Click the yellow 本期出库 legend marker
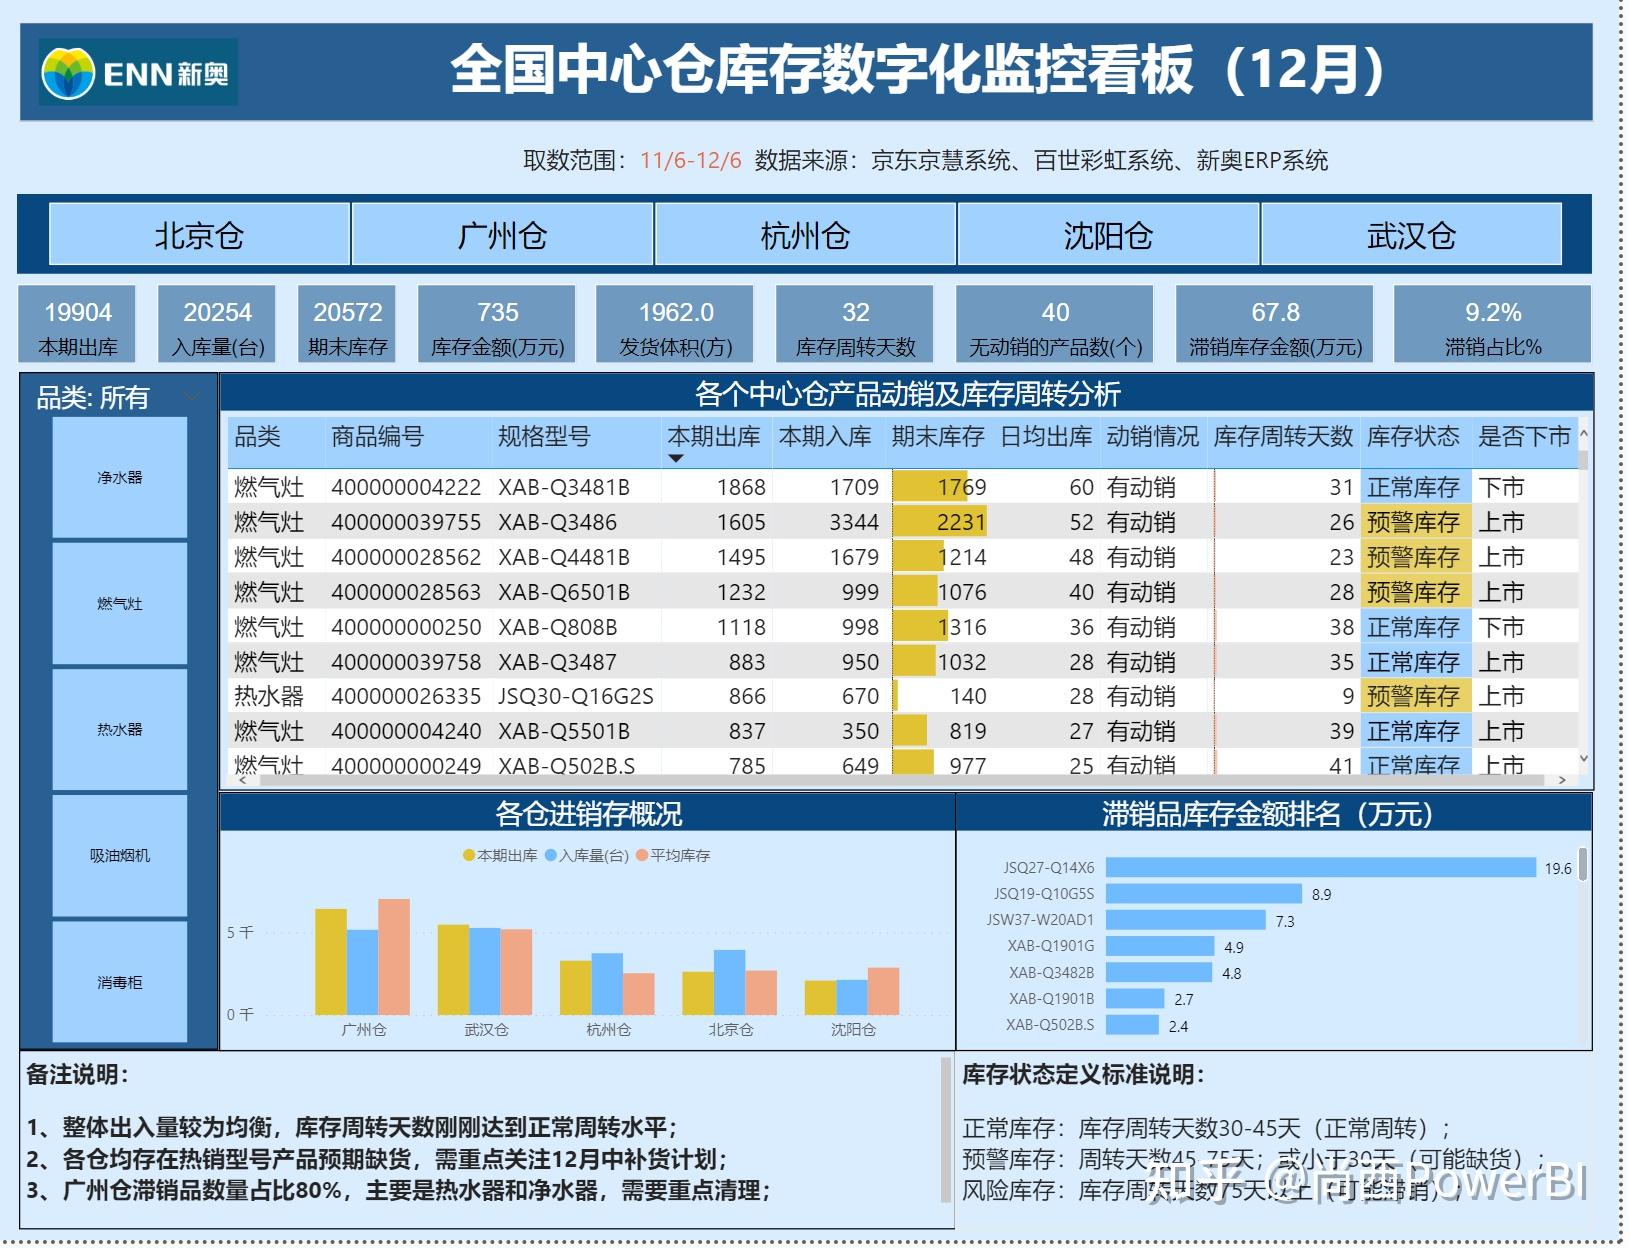Image resolution: width=1630 pixels, height=1248 pixels. pos(468,856)
